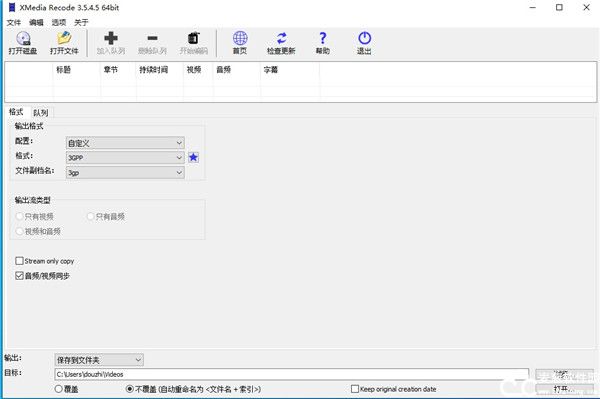
Task: Click the 目标 destination path field
Action: (292, 374)
